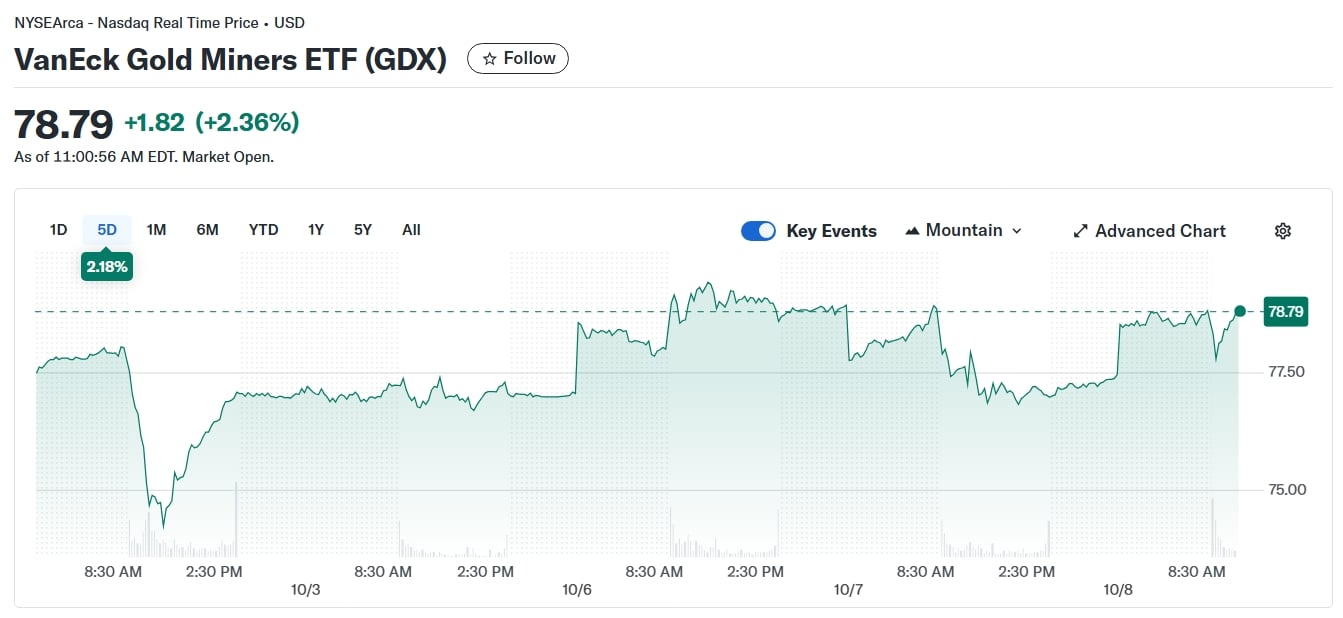Click the 10/6 date axis label
This screenshot has height=618, width=1343.
tap(577, 590)
